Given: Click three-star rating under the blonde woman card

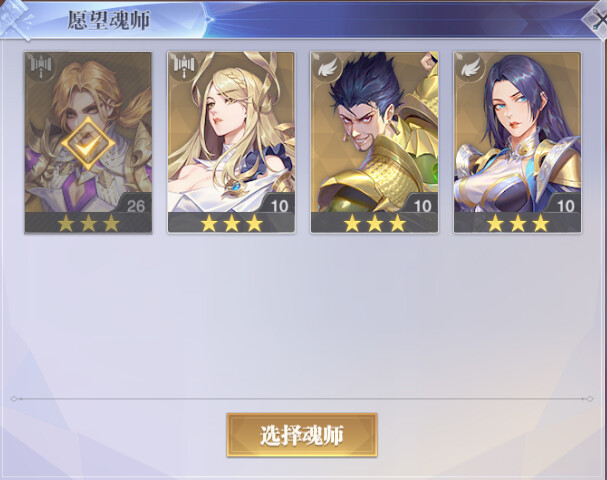Looking at the screenshot, I should click(231, 223).
